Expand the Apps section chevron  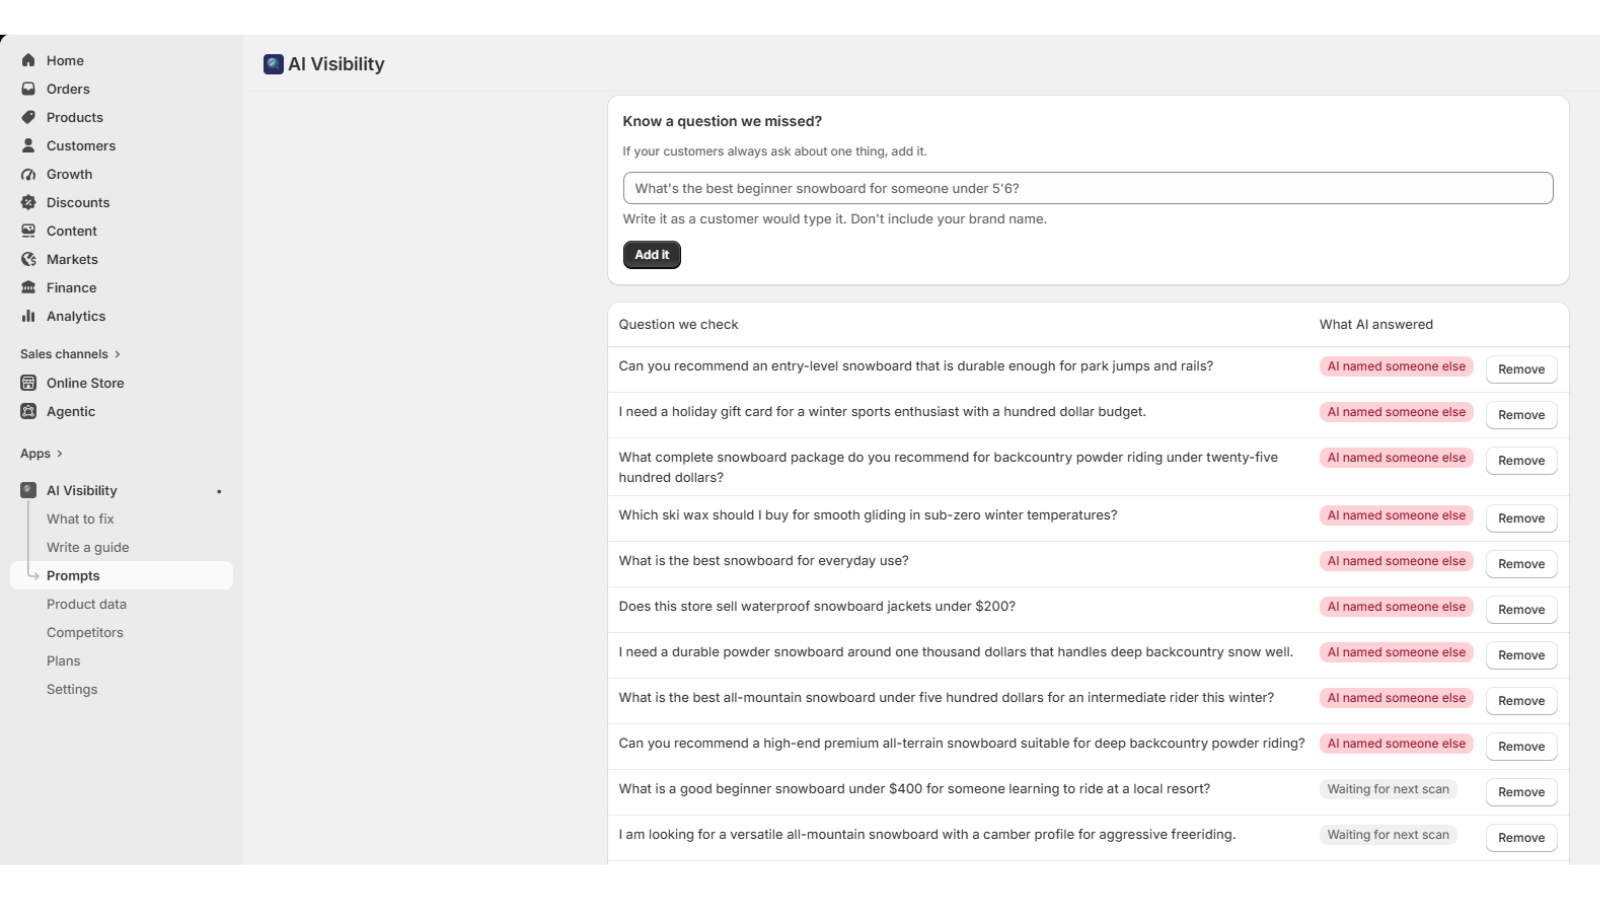(60, 454)
